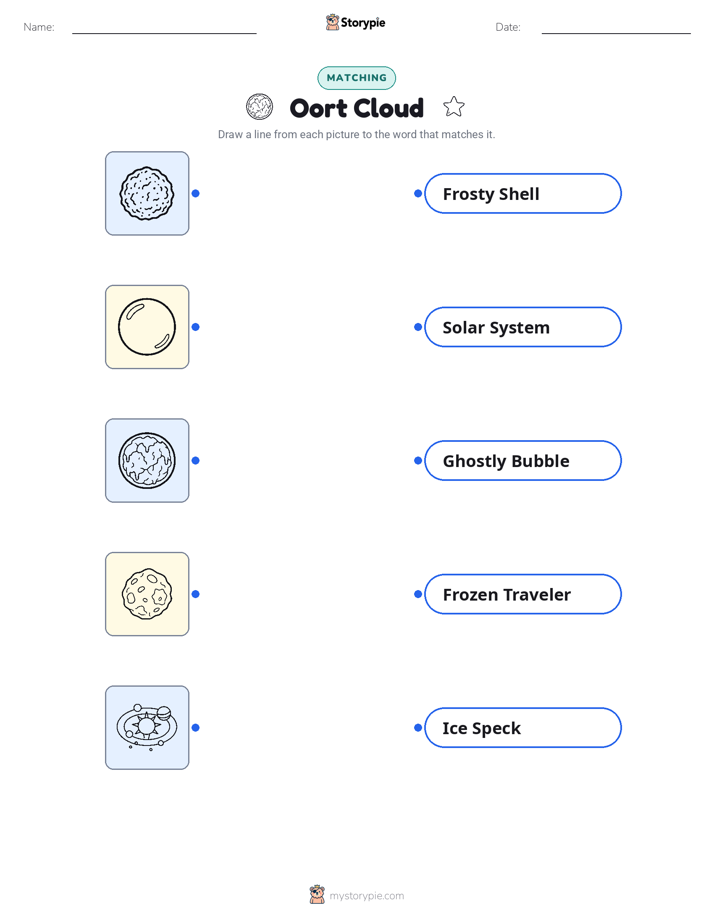The width and height of the screenshot is (714, 924).
Task: Click the Storypie bear logo at top
Action: click(x=332, y=22)
